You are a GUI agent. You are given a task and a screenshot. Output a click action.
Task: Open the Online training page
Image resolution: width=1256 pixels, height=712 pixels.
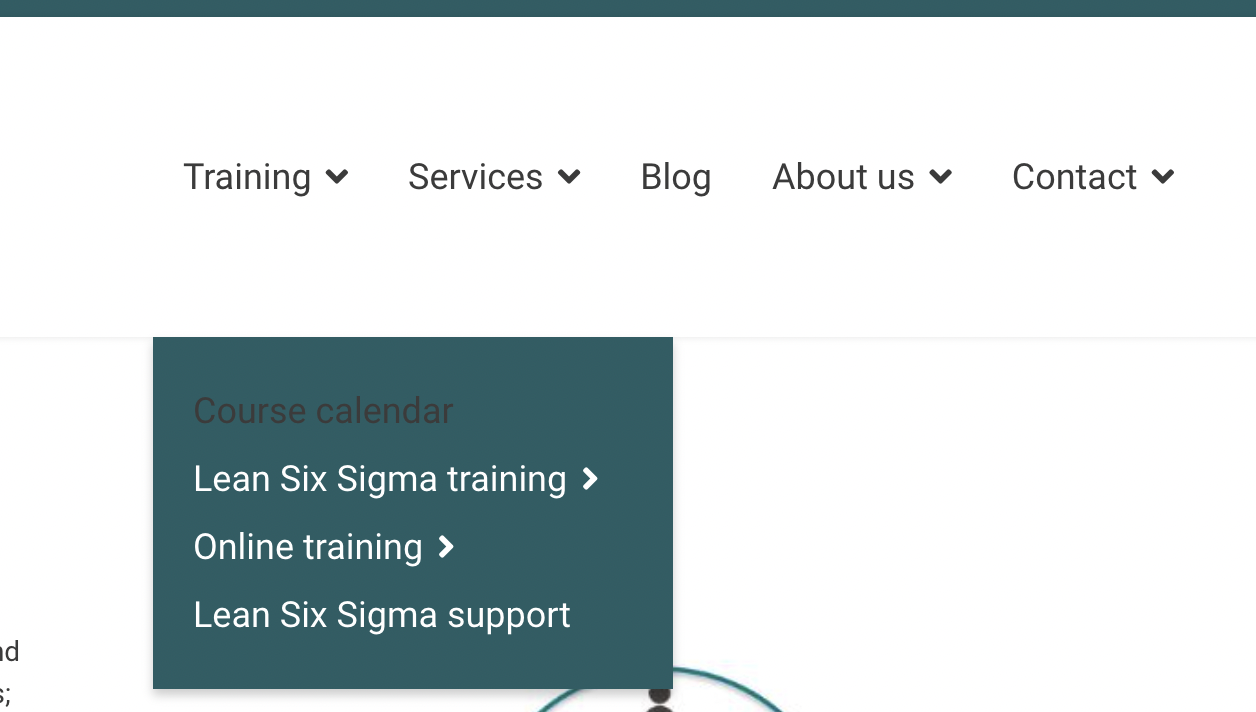pos(308,547)
